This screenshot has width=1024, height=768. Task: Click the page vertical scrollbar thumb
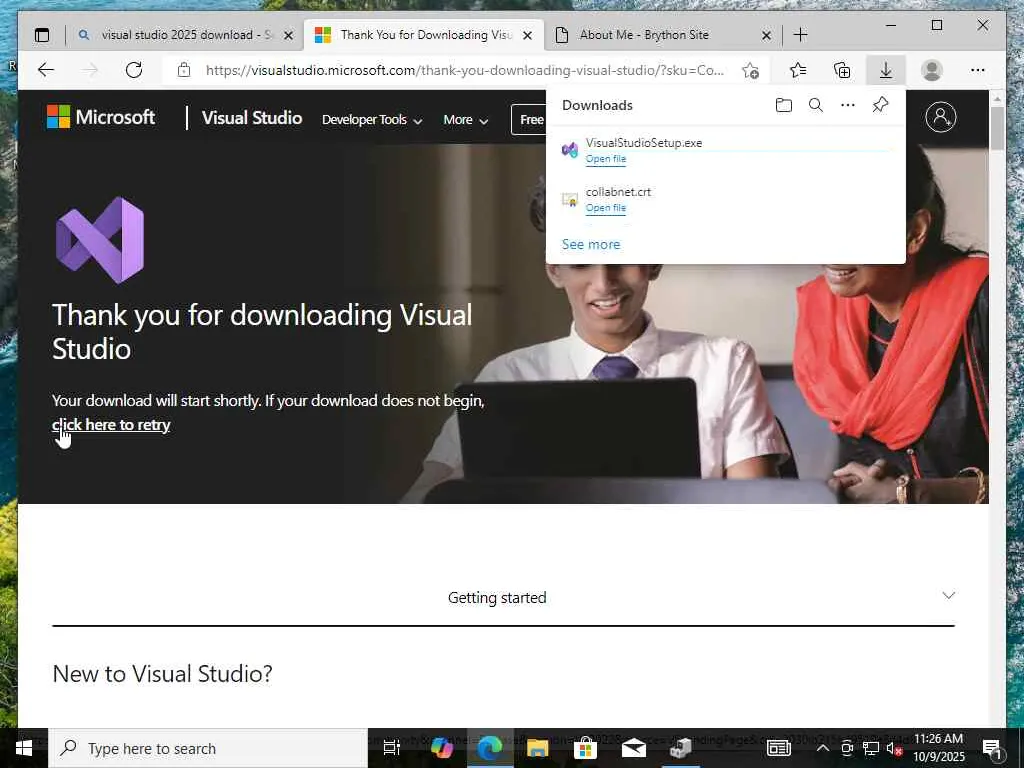click(997, 128)
